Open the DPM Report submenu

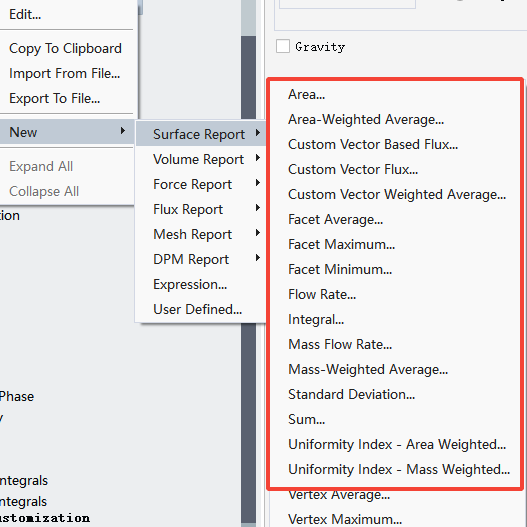[201, 259]
